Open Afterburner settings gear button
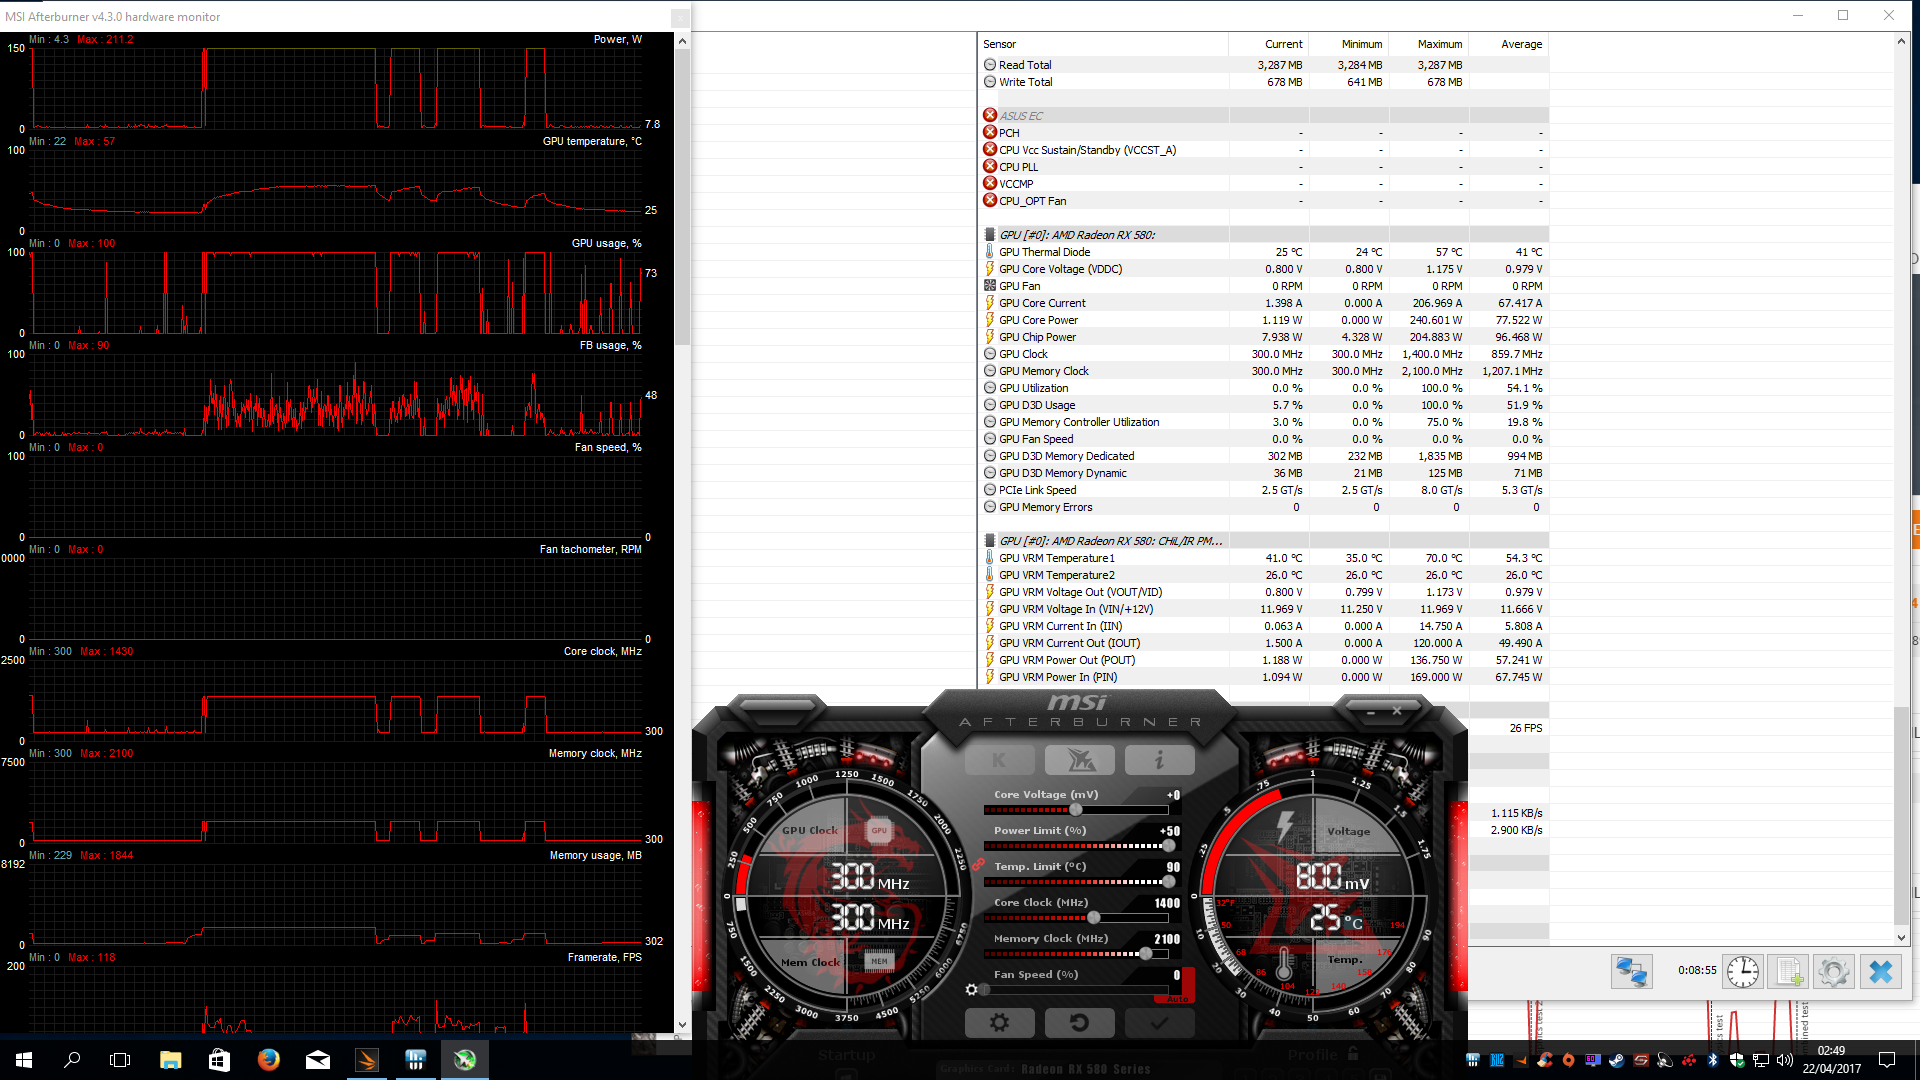Screen dimensions: 1920x1080 tap(999, 1022)
